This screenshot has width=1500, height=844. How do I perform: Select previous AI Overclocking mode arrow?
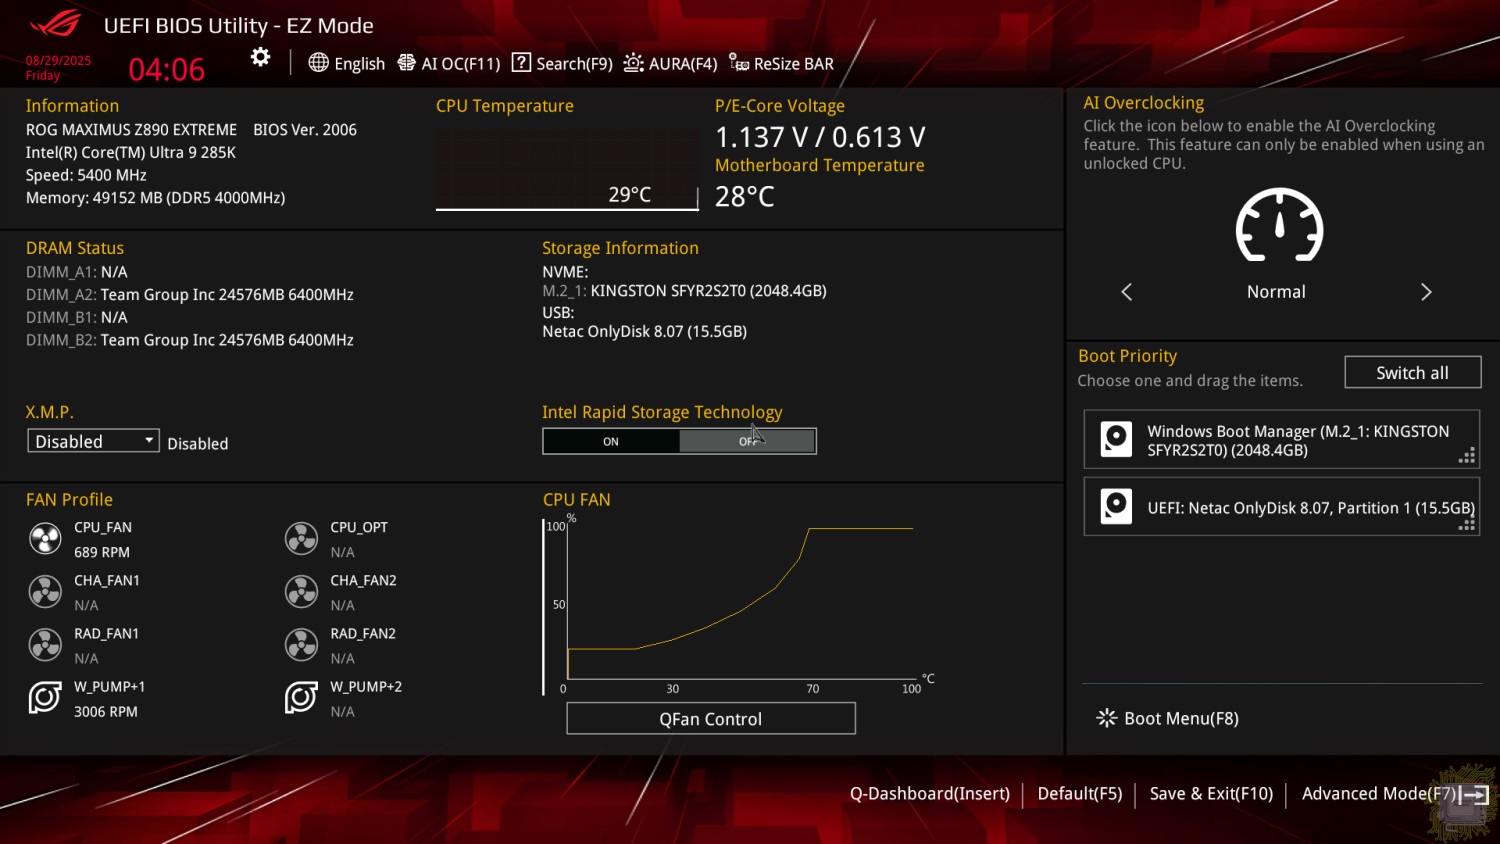coord(1127,292)
